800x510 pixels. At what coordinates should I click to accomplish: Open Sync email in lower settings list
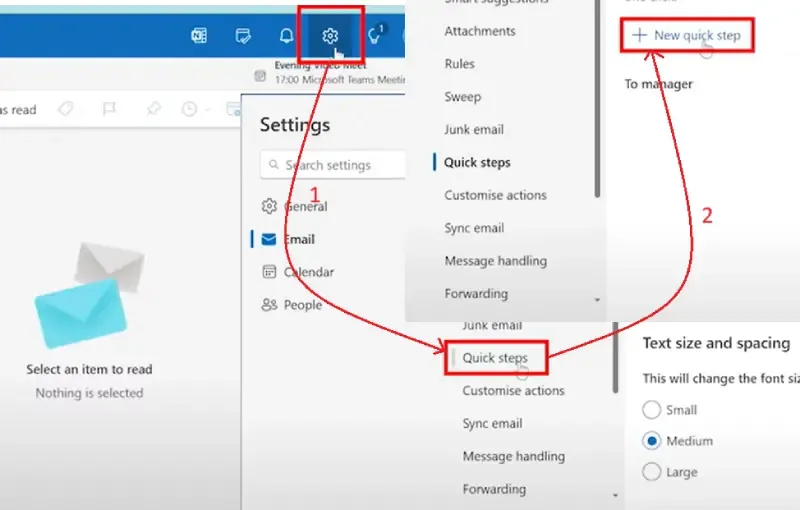[492, 423]
